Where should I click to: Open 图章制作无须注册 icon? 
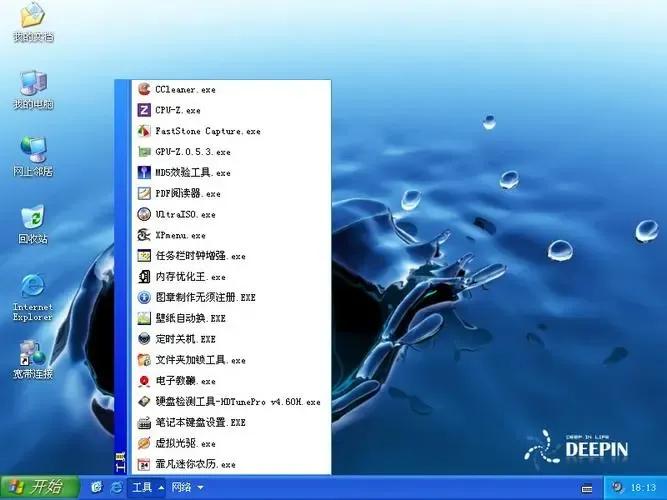[144, 297]
